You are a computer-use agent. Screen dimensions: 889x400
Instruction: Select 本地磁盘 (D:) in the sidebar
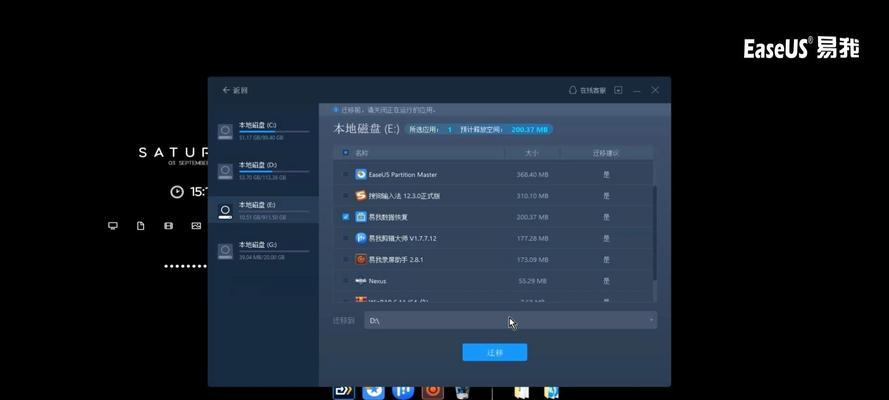coord(263,171)
